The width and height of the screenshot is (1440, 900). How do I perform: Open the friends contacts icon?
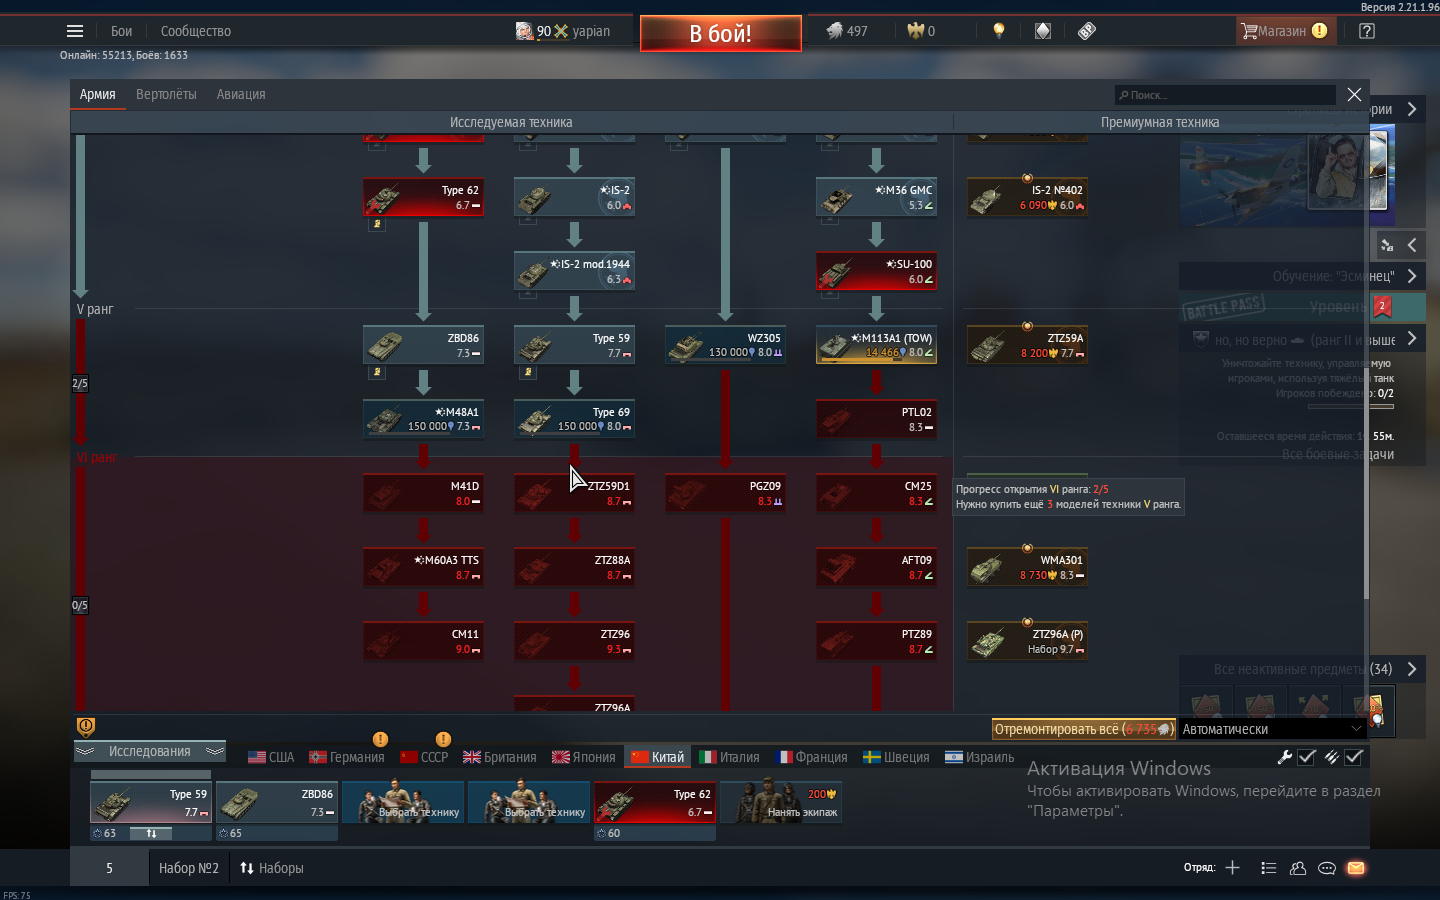point(1298,868)
